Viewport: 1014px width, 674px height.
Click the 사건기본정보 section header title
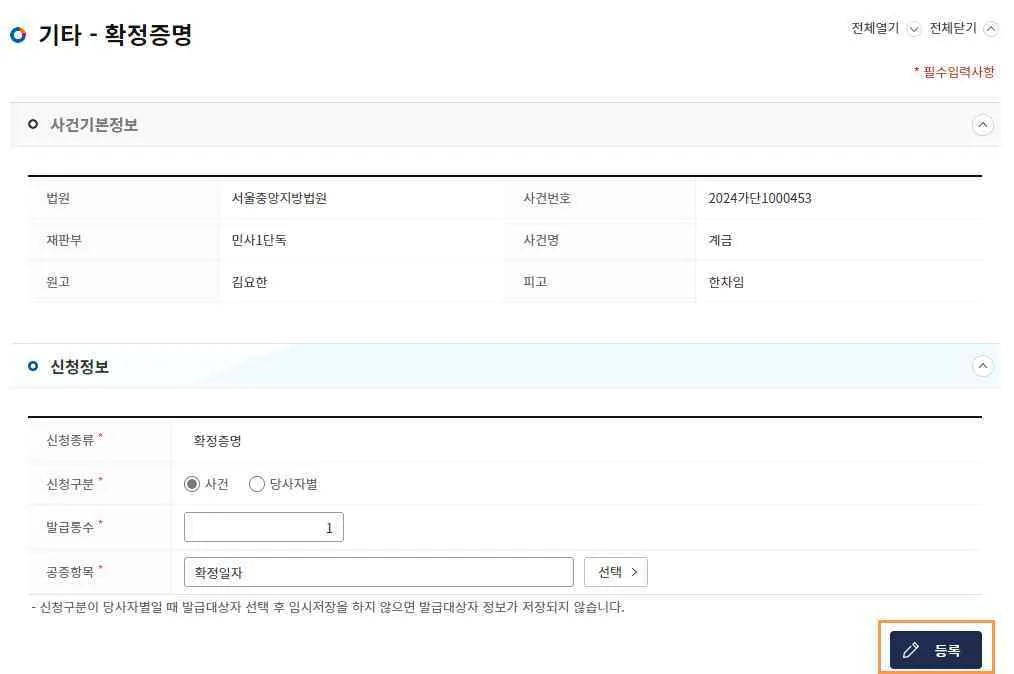[94, 124]
